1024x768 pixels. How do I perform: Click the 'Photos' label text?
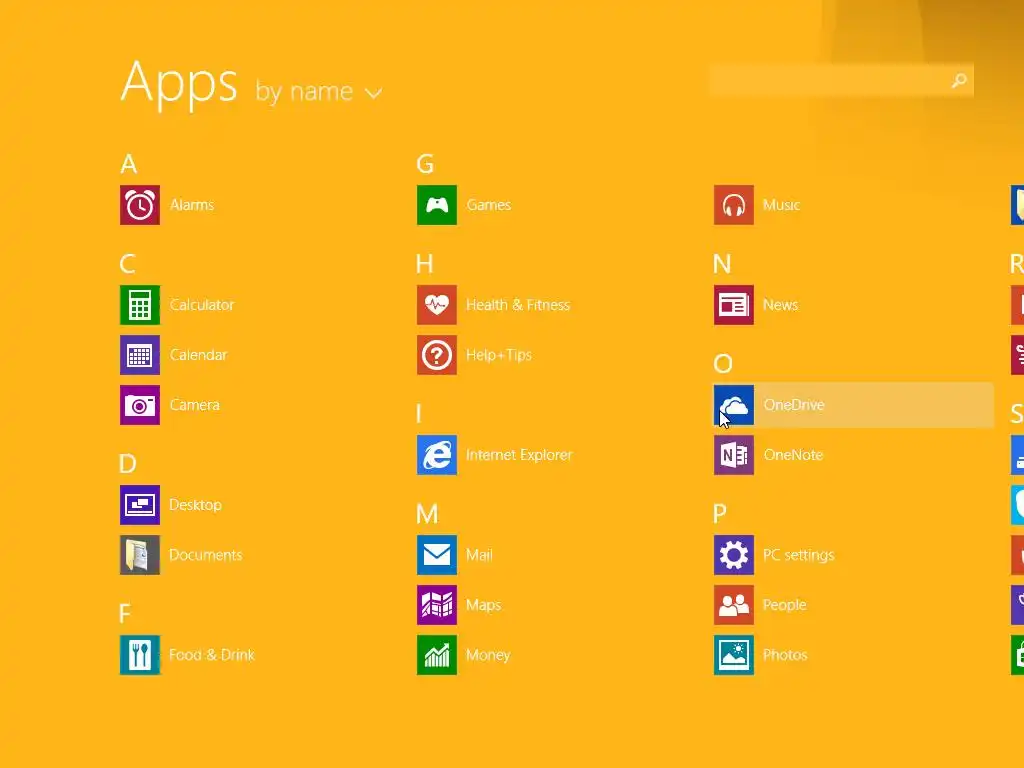785,655
